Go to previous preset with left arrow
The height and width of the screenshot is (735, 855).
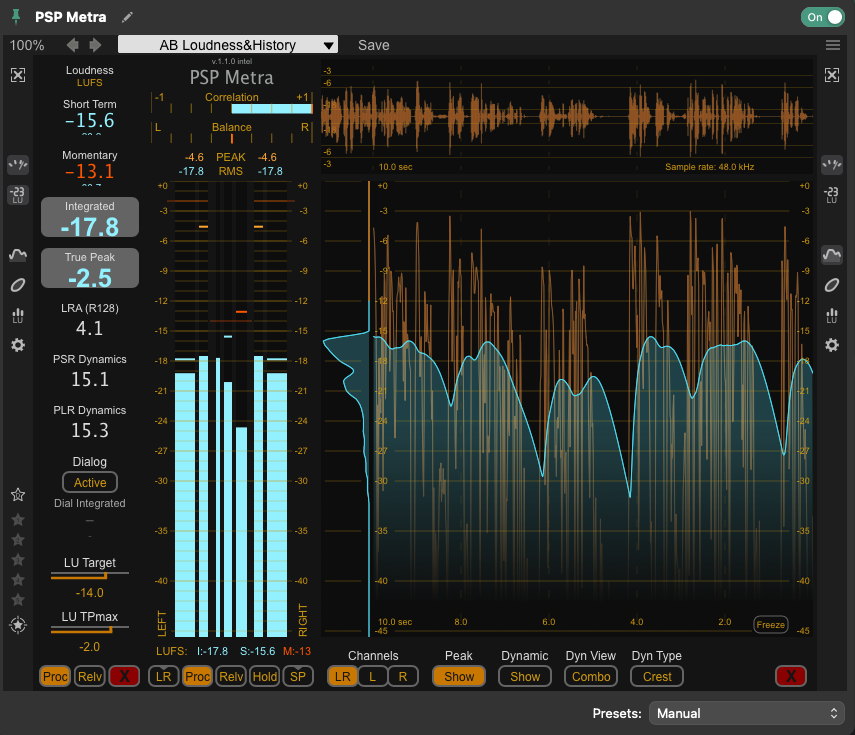73,45
